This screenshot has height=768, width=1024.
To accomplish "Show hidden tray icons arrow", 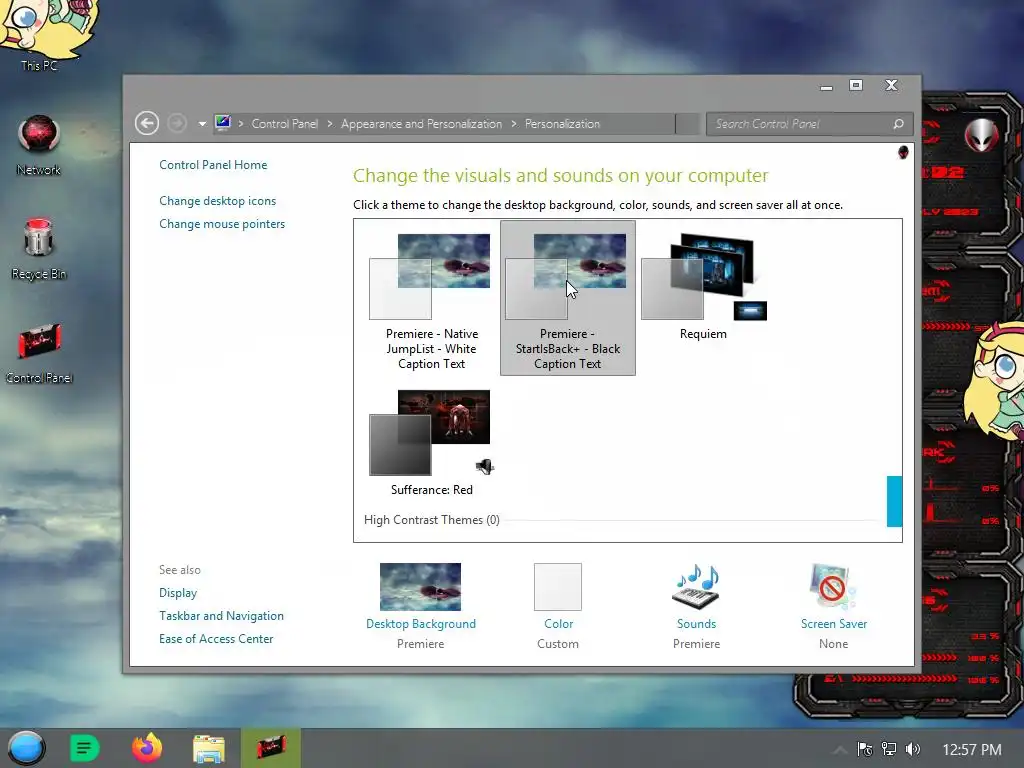I will pyautogui.click(x=840, y=749).
